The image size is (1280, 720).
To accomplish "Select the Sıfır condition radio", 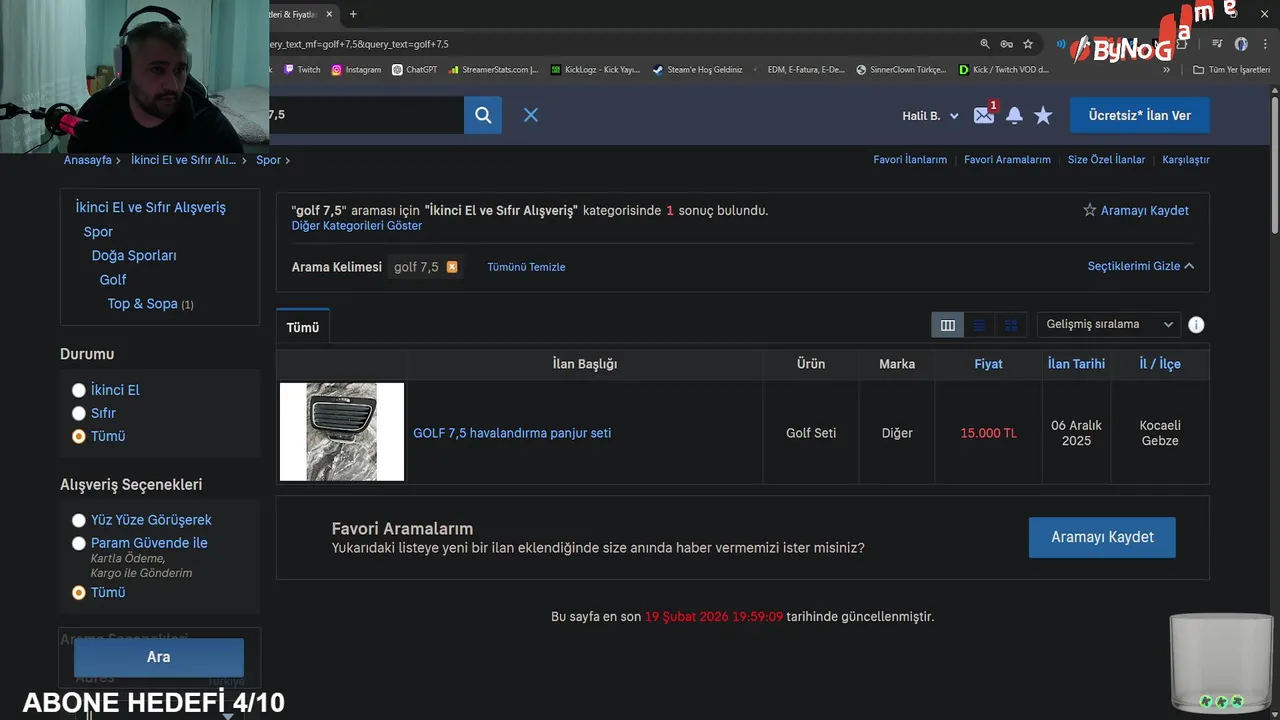I will click(79, 413).
